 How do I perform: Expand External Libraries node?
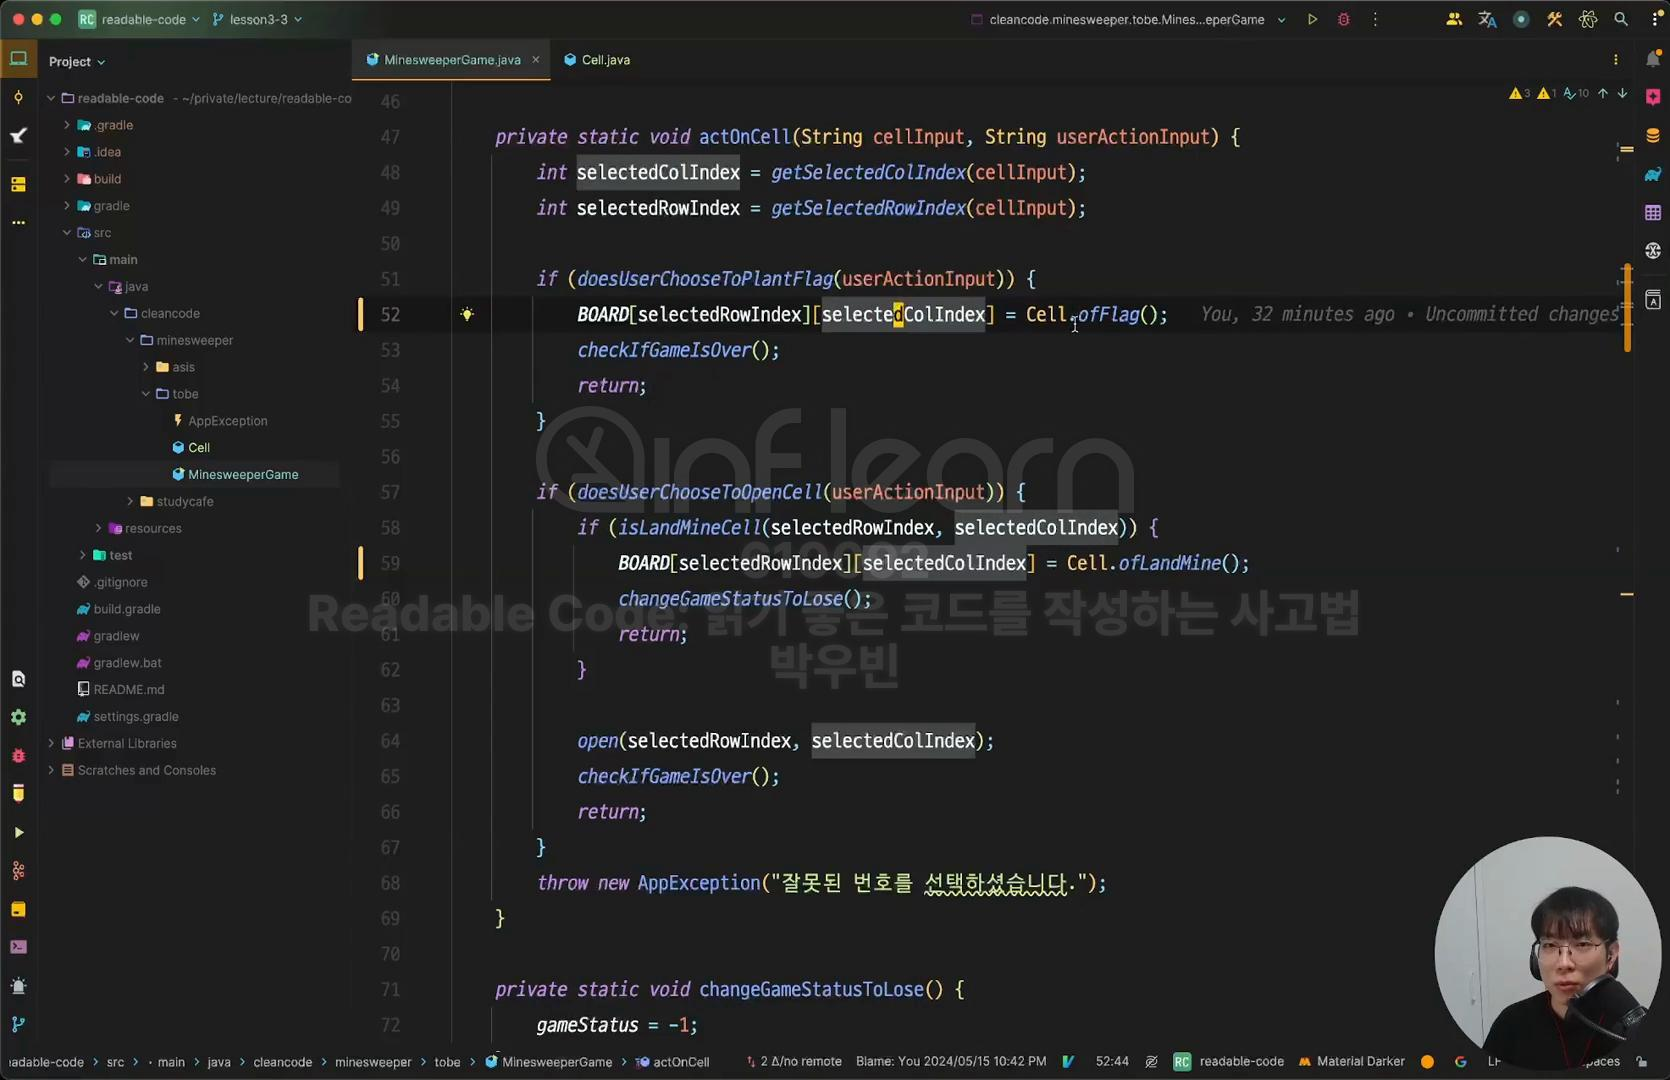click(51, 743)
